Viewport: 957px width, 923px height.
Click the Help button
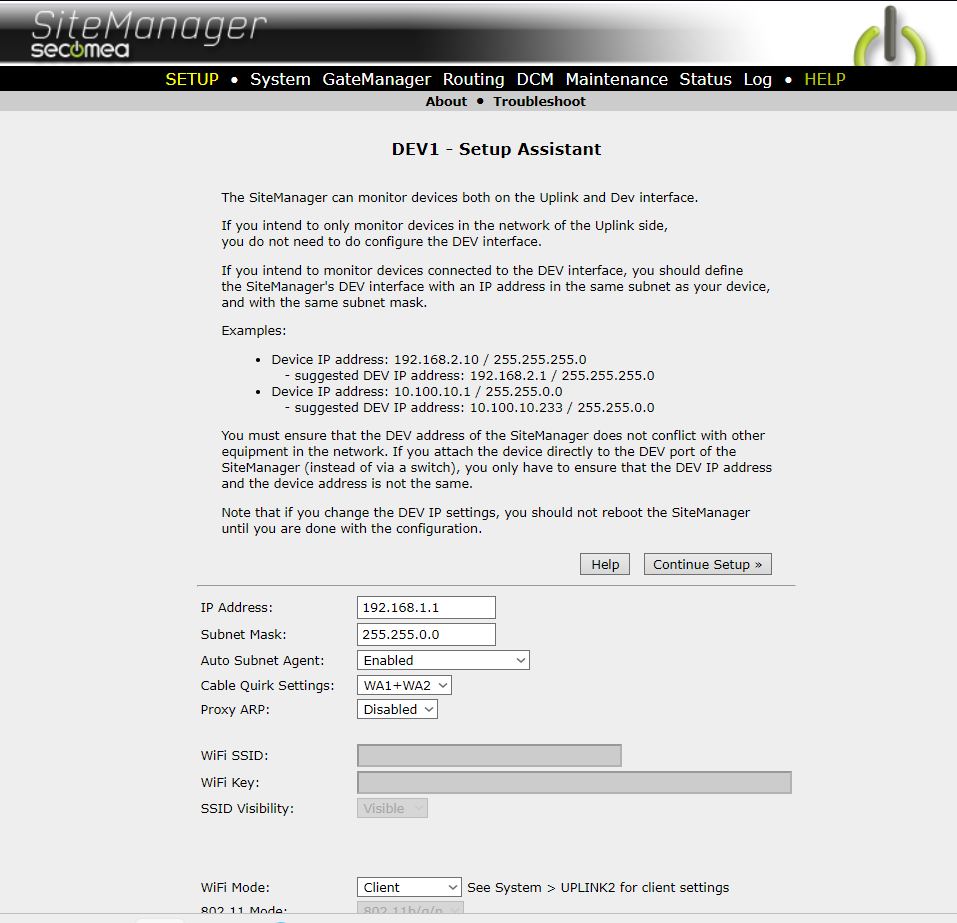coord(605,564)
